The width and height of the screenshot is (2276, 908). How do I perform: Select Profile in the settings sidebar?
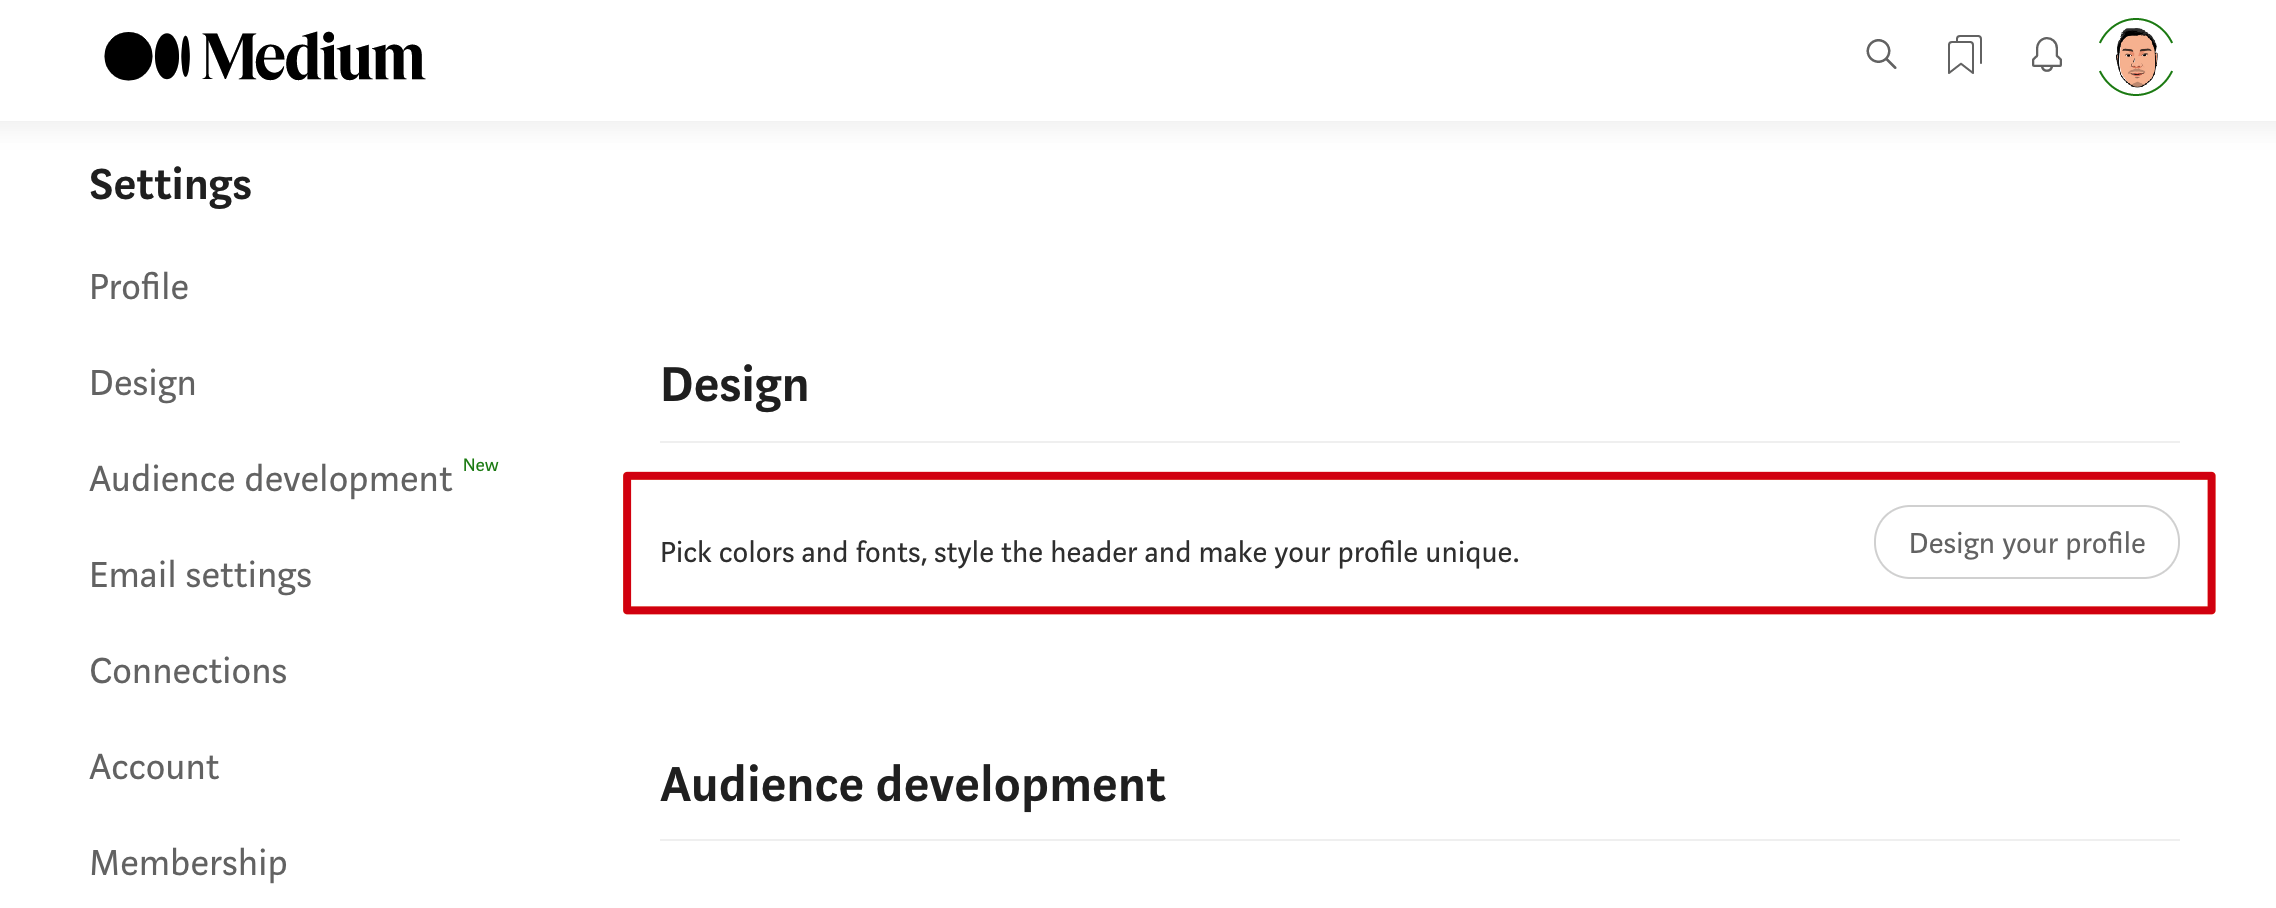tap(139, 287)
